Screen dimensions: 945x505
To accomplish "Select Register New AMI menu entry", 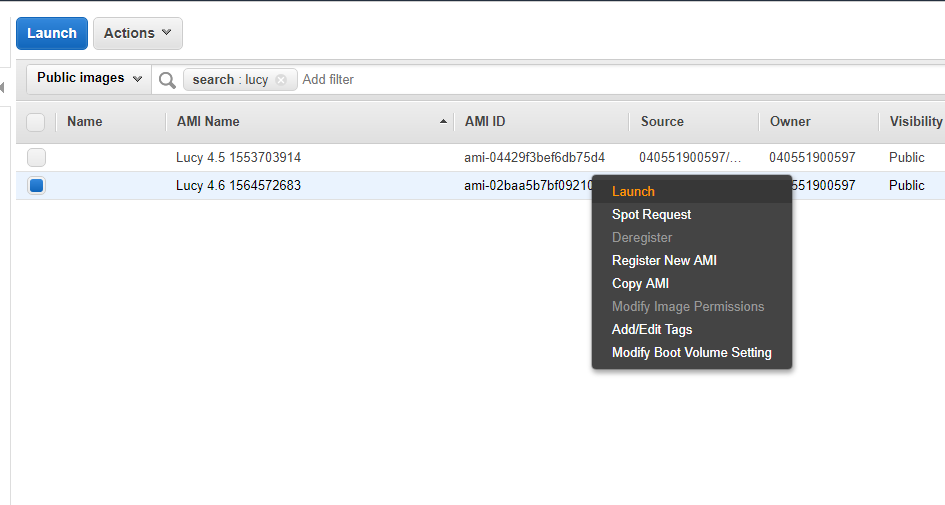I will click(x=692, y=260).
